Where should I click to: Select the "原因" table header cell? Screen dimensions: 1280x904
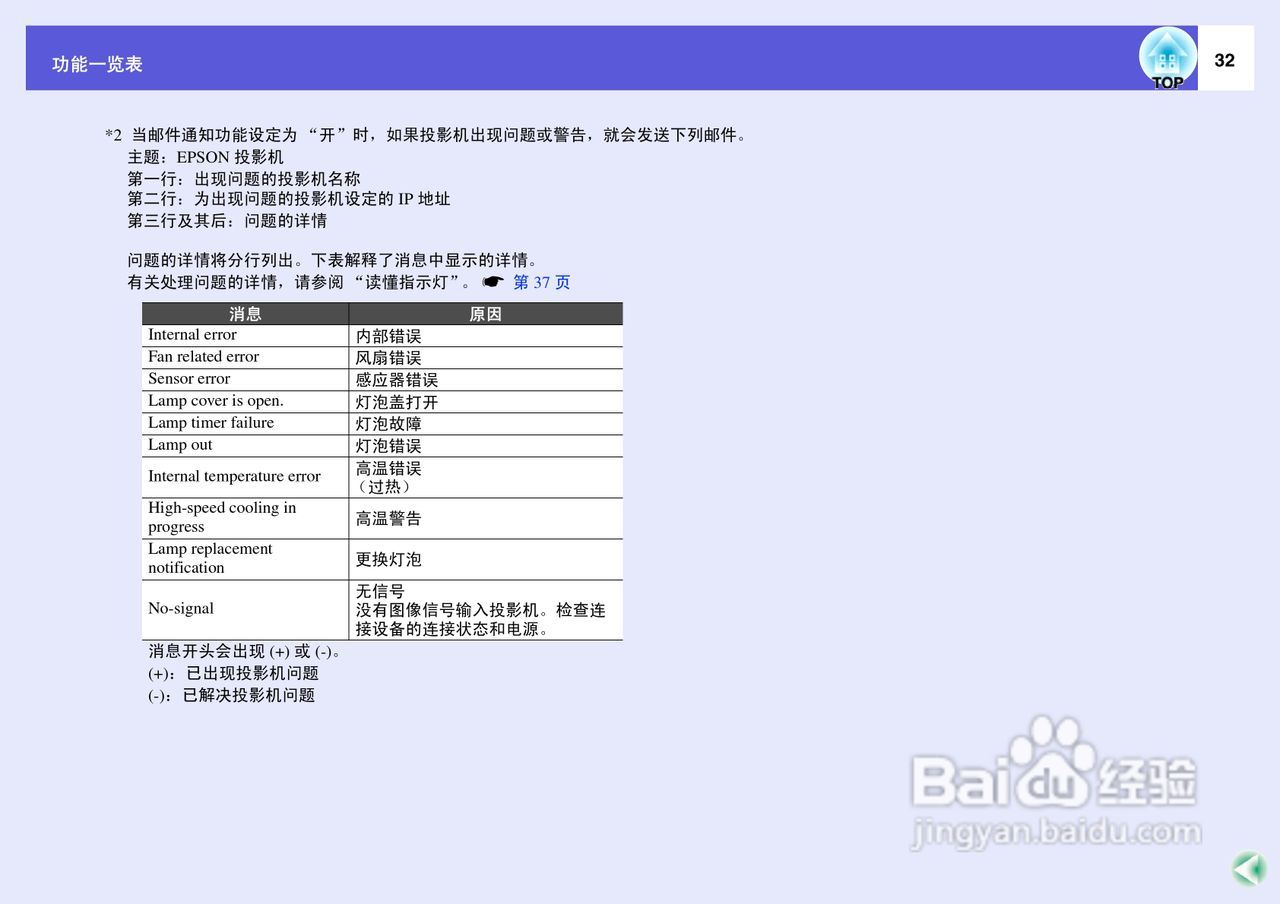pyautogui.click(x=486, y=313)
